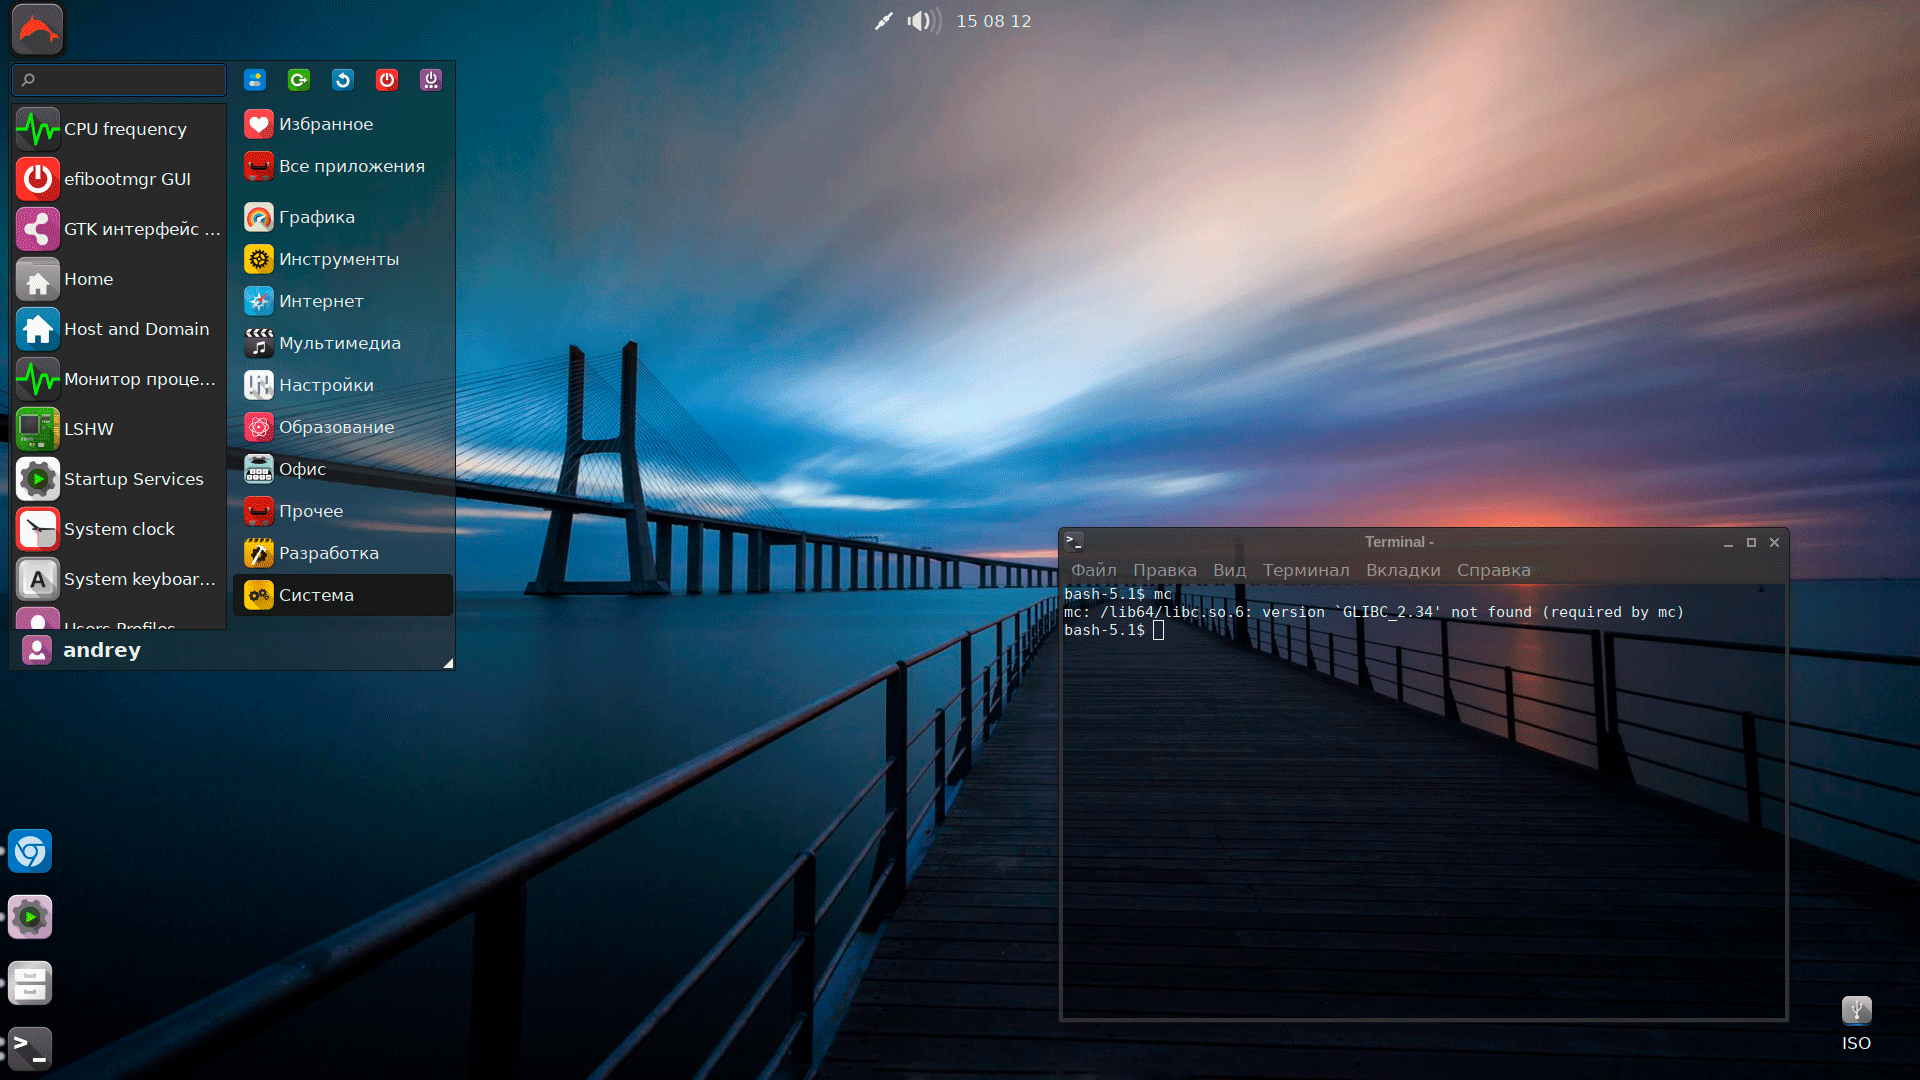Screen dimensions: 1920x1080
Task: Open Терминал menu in the terminal
Action: click(1305, 570)
